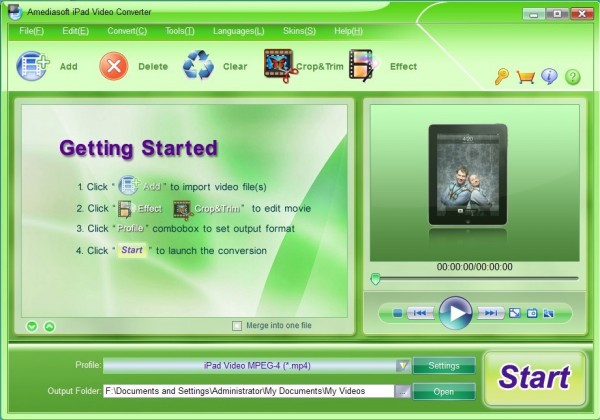This screenshot has height=420, width=600.
Task: Open the Skins menu
Action: [299, 31]
